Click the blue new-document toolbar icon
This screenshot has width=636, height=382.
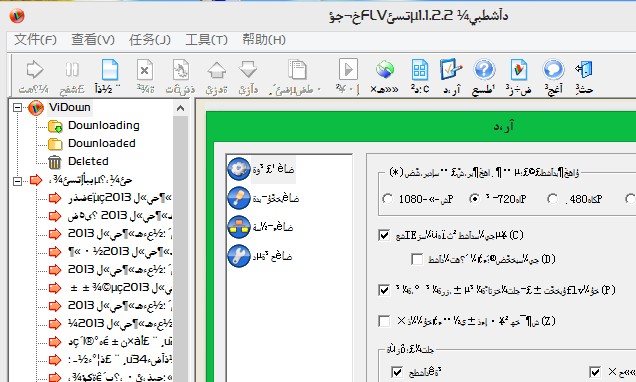[110, 70]
